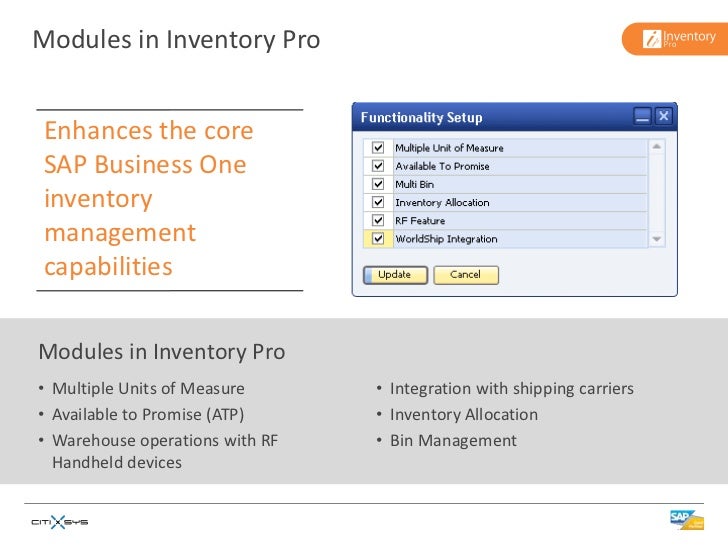Viewport: 728px width, 546px height.
Task: Click the scroll up arrow in list
Action: tap(656, 147)
